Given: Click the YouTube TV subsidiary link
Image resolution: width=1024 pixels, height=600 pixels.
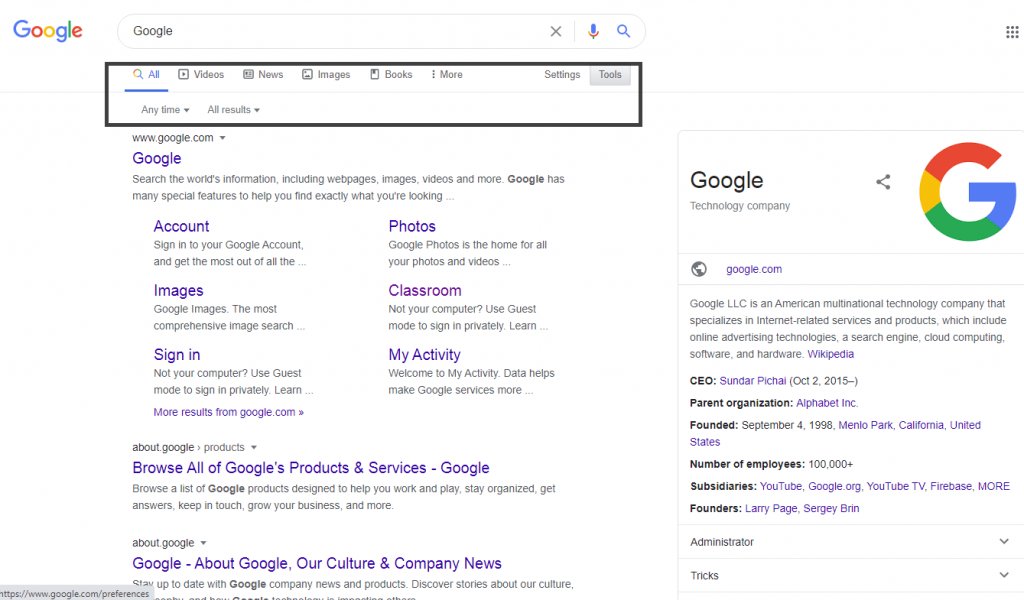Looking at the screenshot, I should (896, 486).
